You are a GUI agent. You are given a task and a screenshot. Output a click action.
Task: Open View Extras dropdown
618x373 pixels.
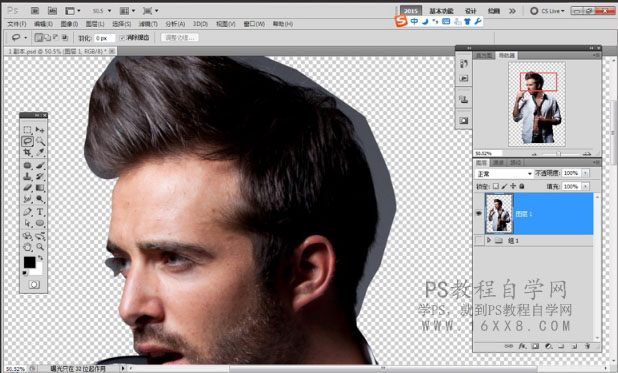73,11
